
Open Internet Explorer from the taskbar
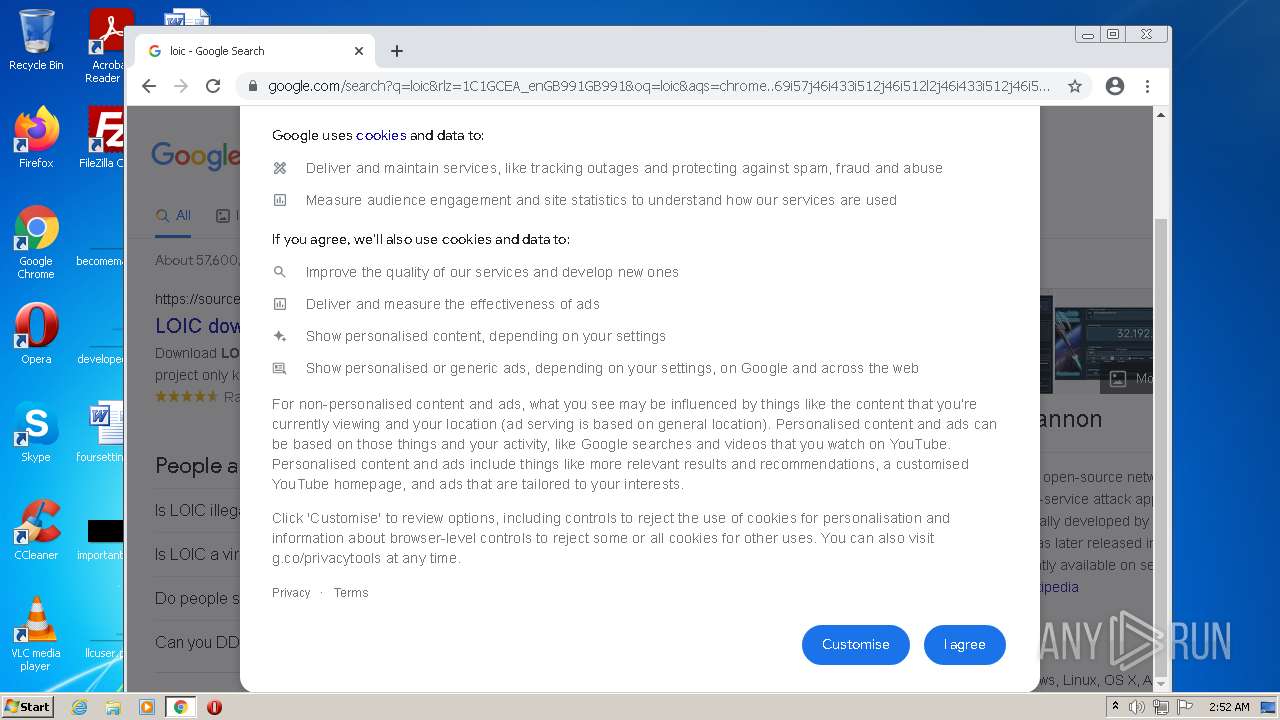79,707
